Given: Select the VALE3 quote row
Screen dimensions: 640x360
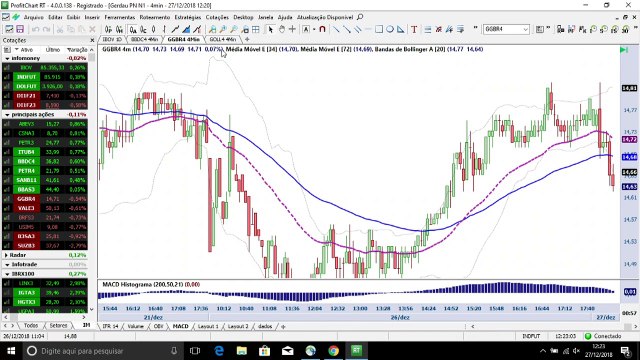Looking at the screenshot, I should (x=45, y=208).
